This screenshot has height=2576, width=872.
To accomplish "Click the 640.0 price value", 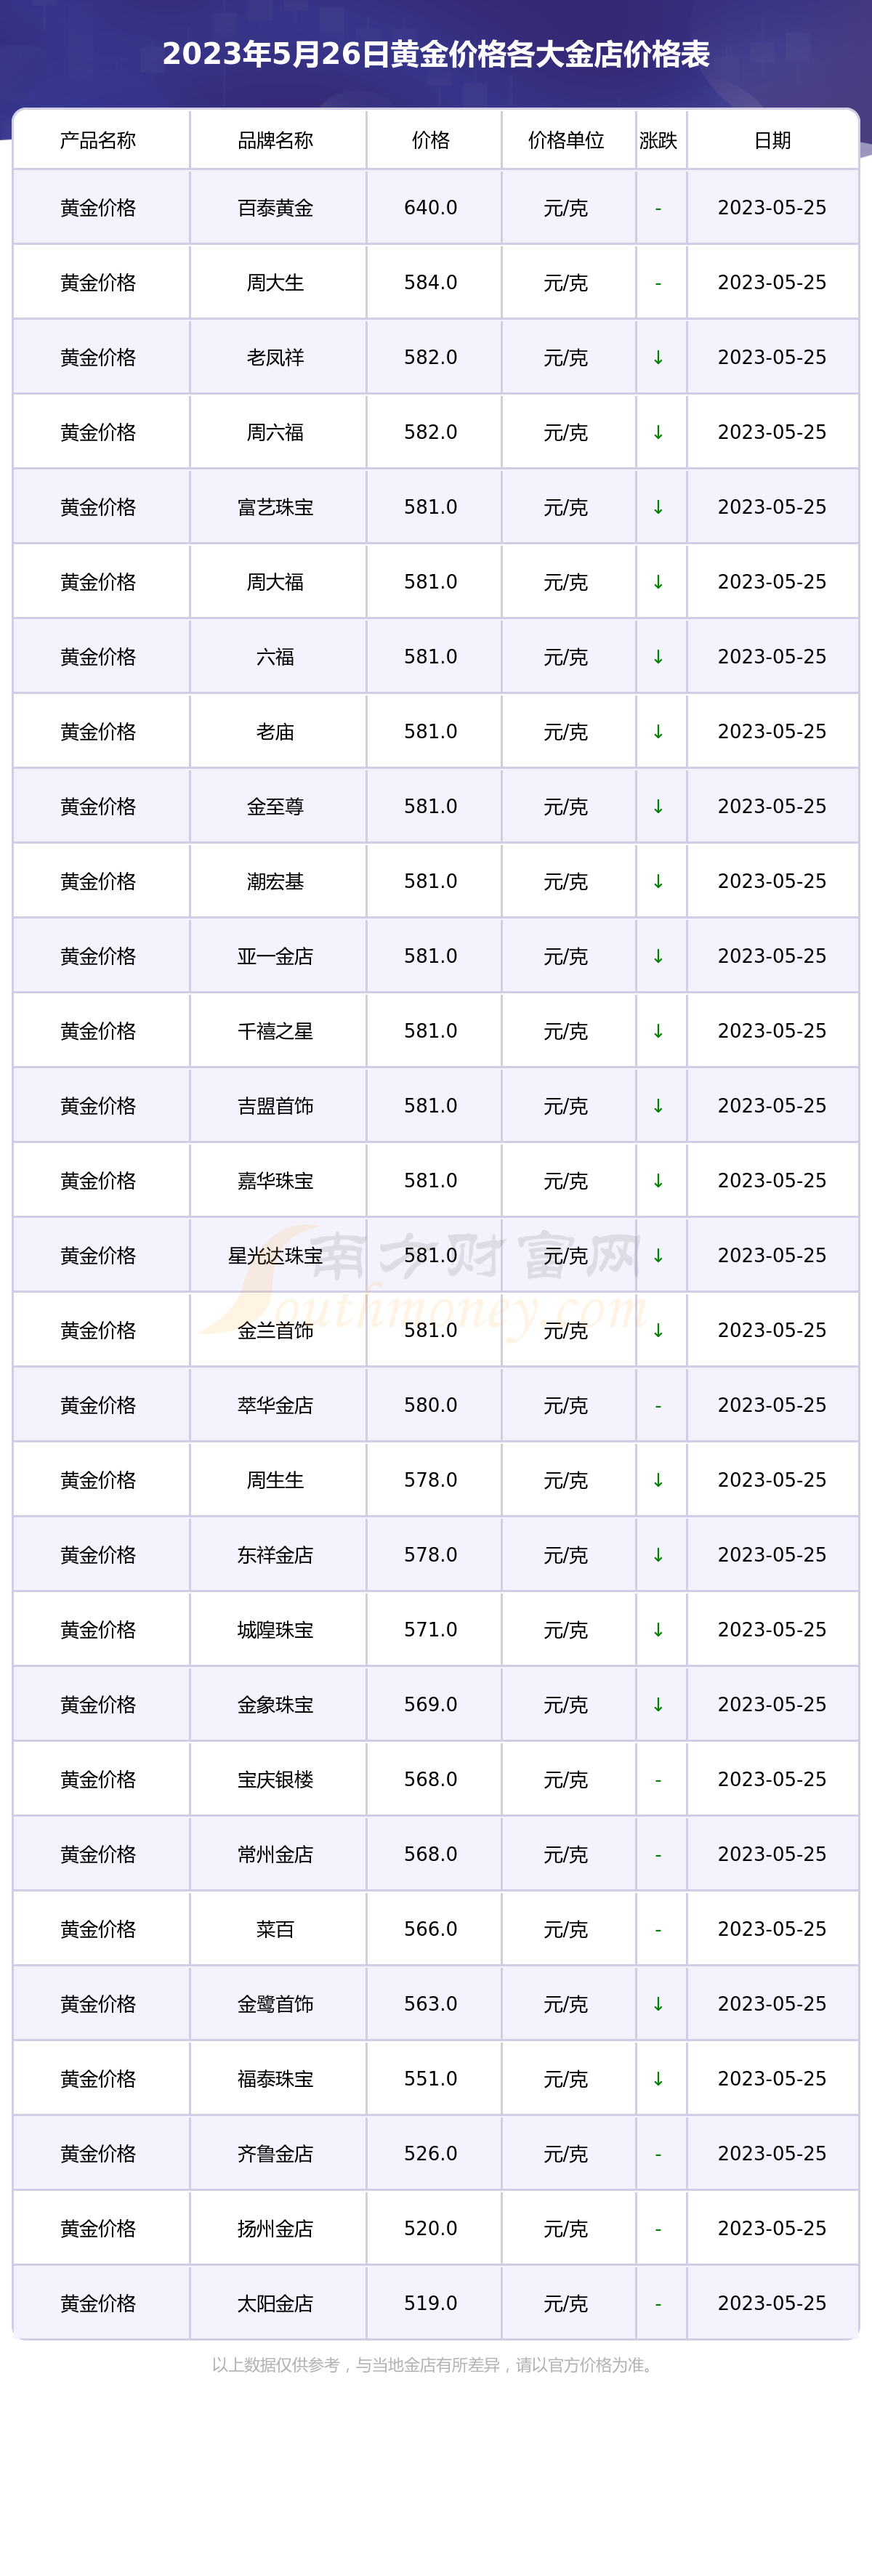I will point(431,208).
